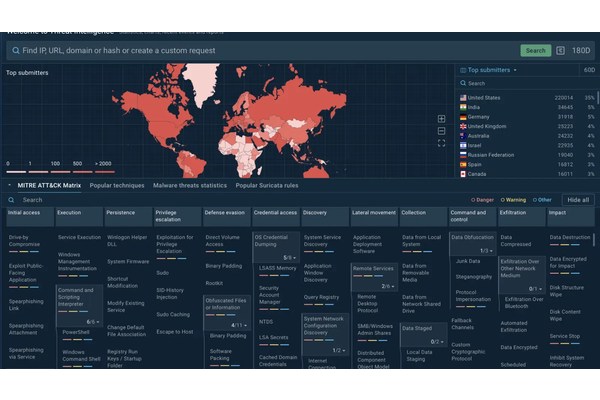600x400 pixels.
Task: Click the magnifier icon in the matrix search
Action: [x=11, y=200]
